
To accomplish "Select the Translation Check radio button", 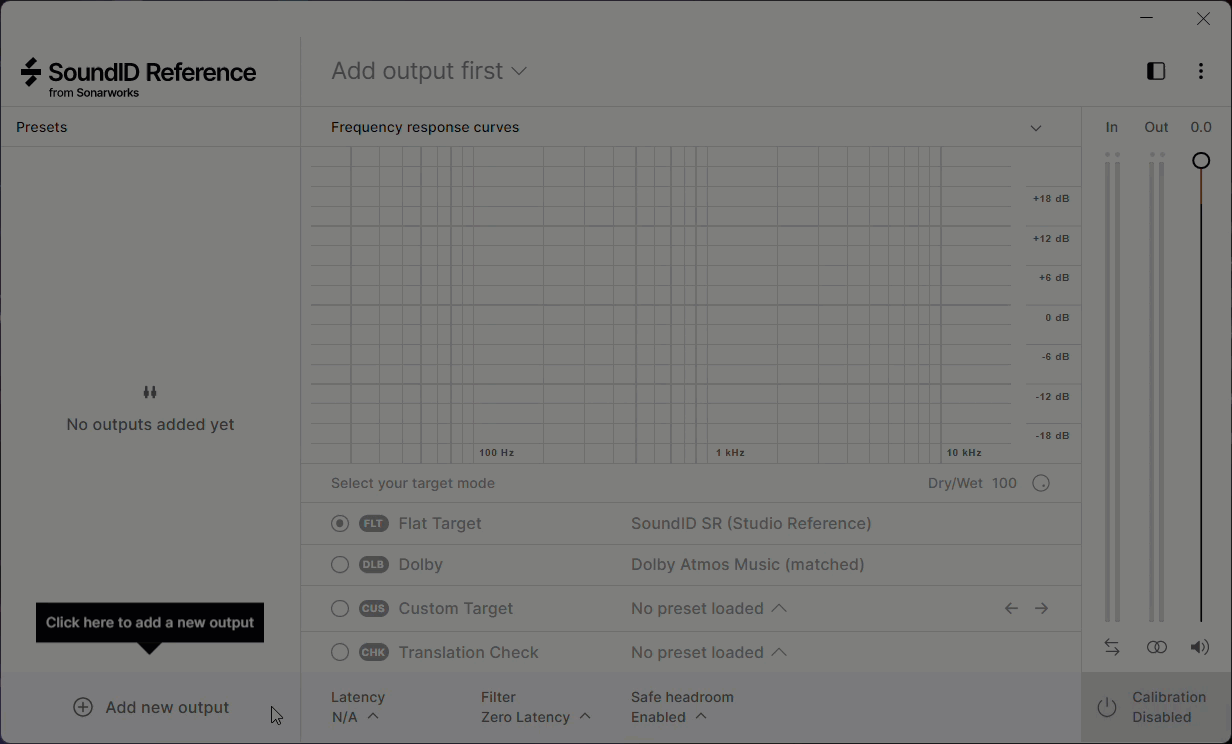I will click(340, 652).
